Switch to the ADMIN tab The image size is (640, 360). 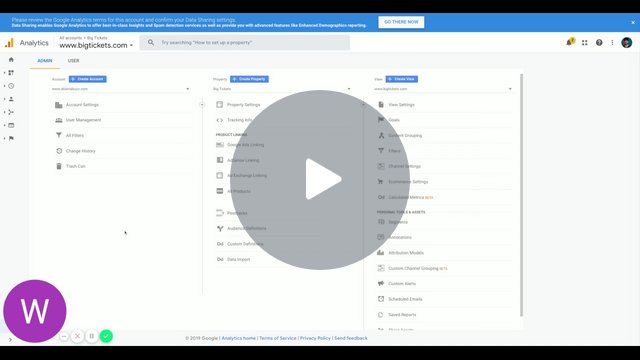[44, 60]
